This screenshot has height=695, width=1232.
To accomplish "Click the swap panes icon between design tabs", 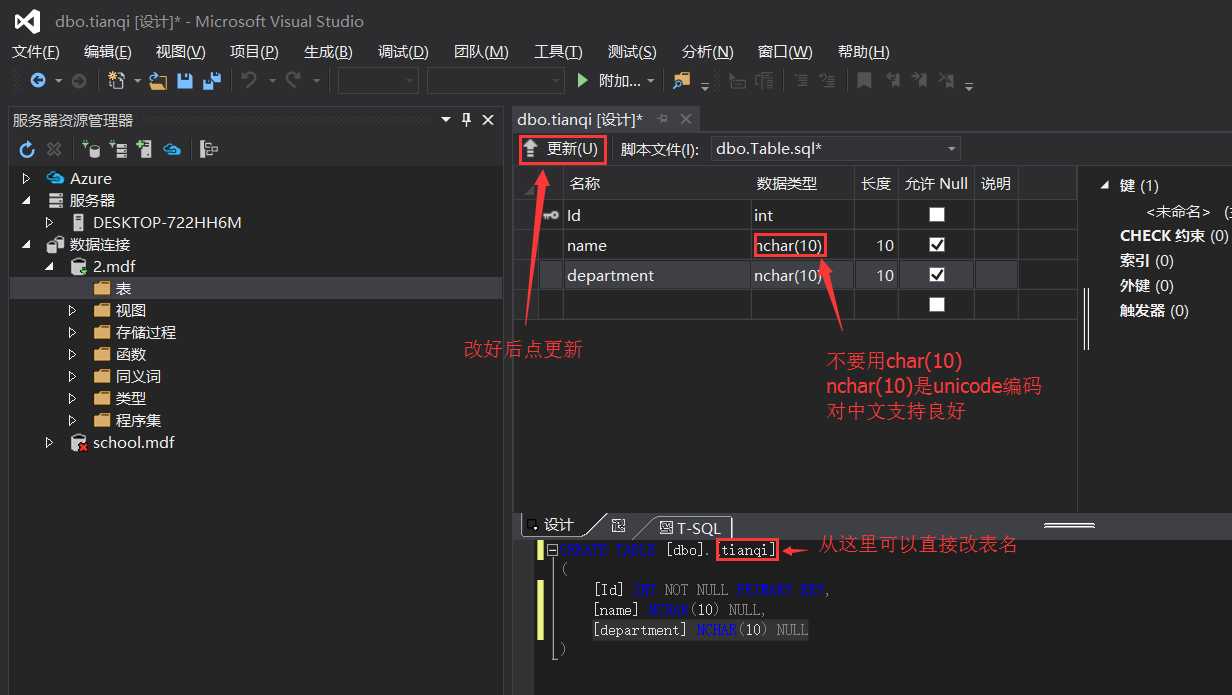I will pos(618,526).
